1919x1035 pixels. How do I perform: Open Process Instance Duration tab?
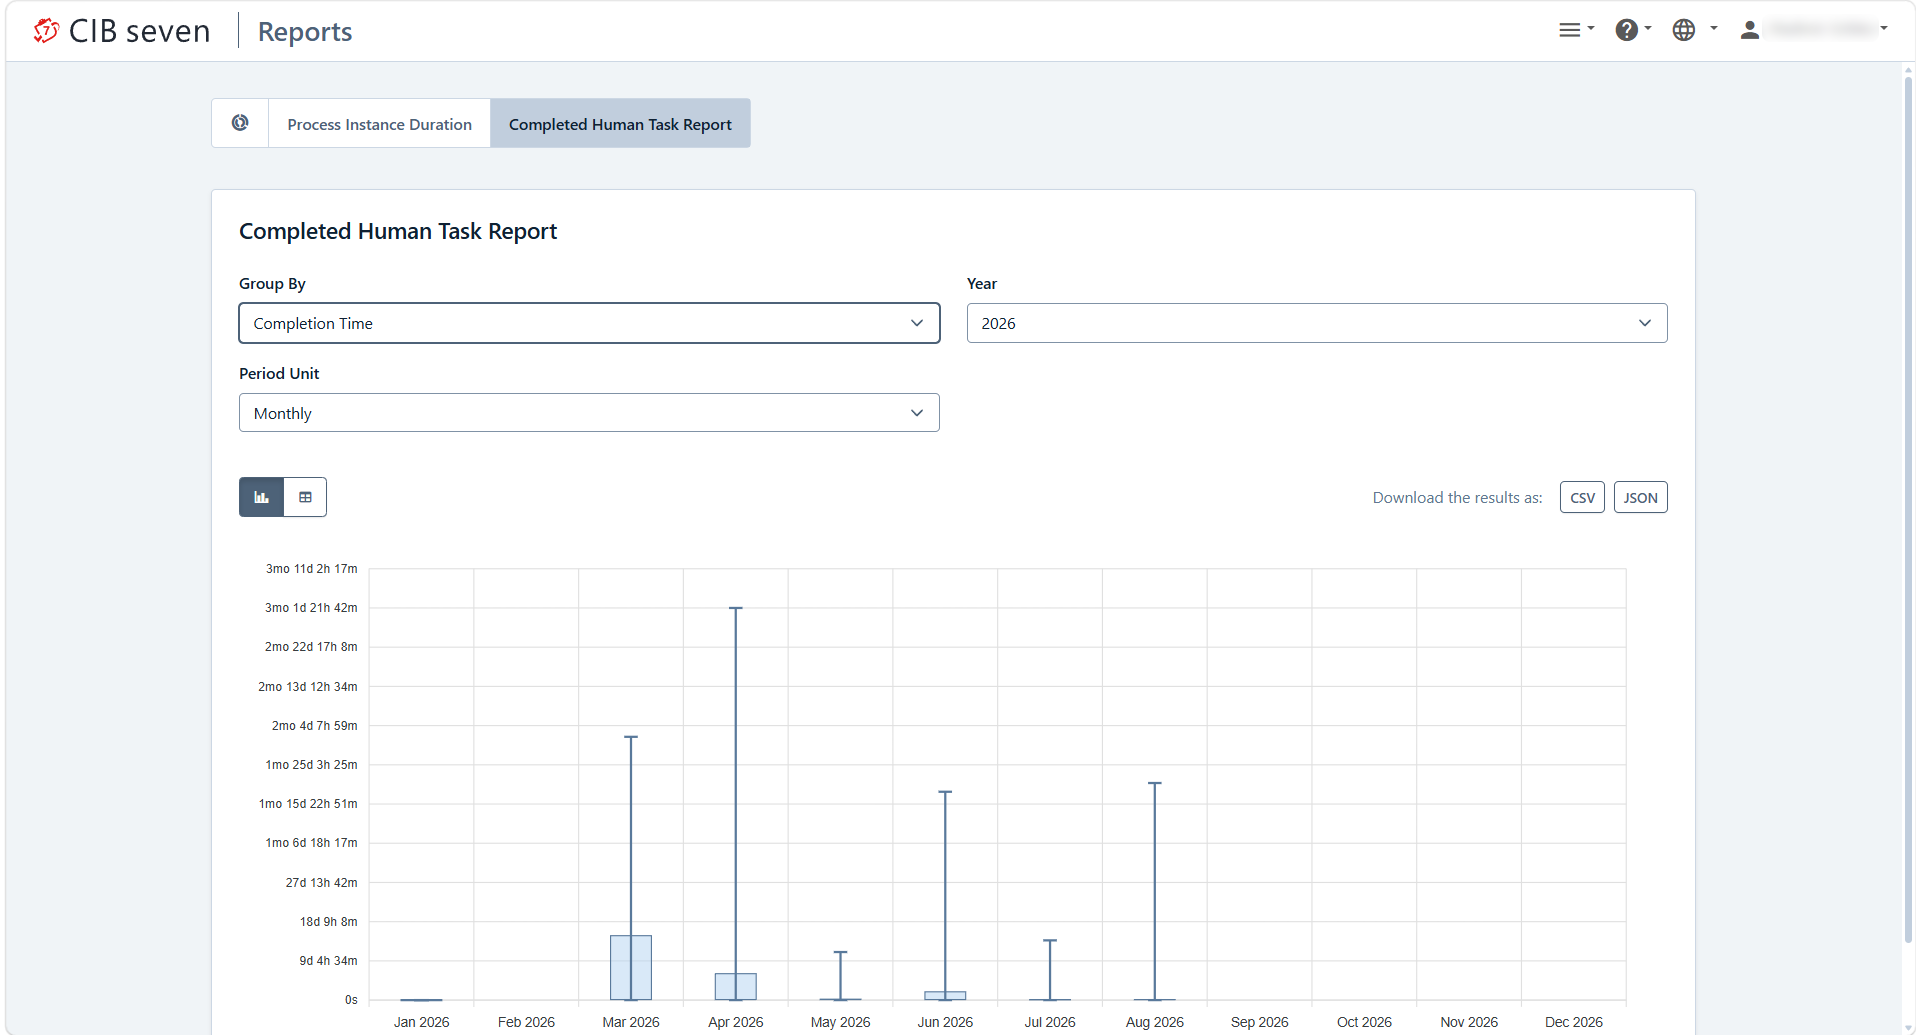point(379,124)
